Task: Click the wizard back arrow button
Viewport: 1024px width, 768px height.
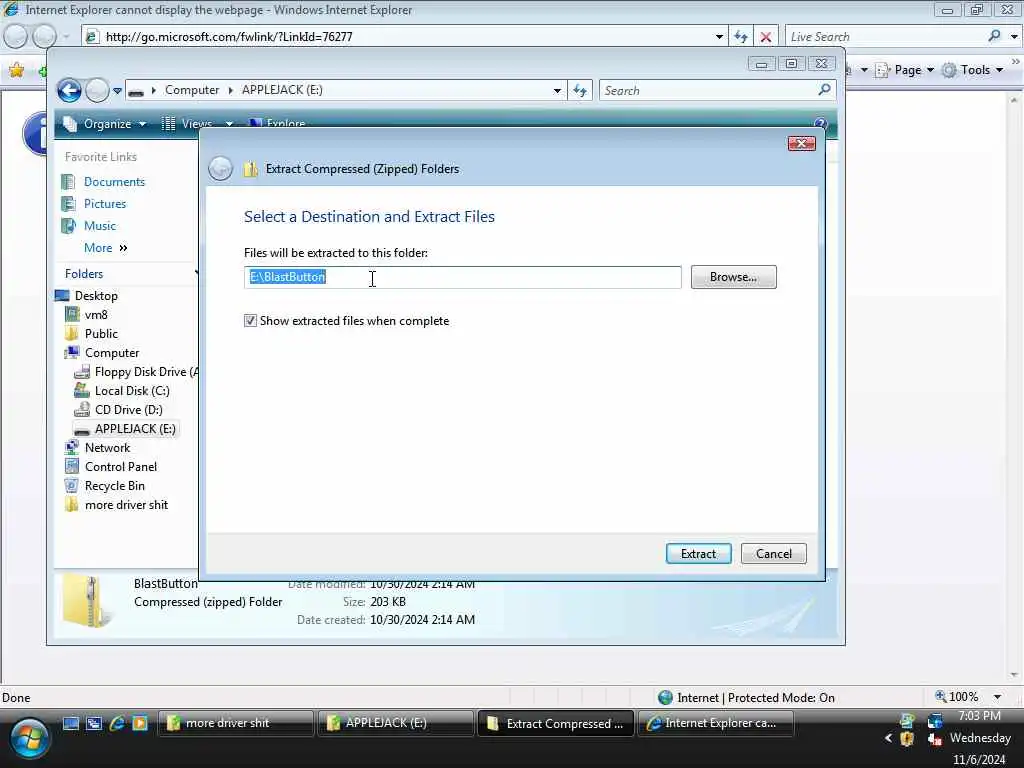Action: click(220, 169)
